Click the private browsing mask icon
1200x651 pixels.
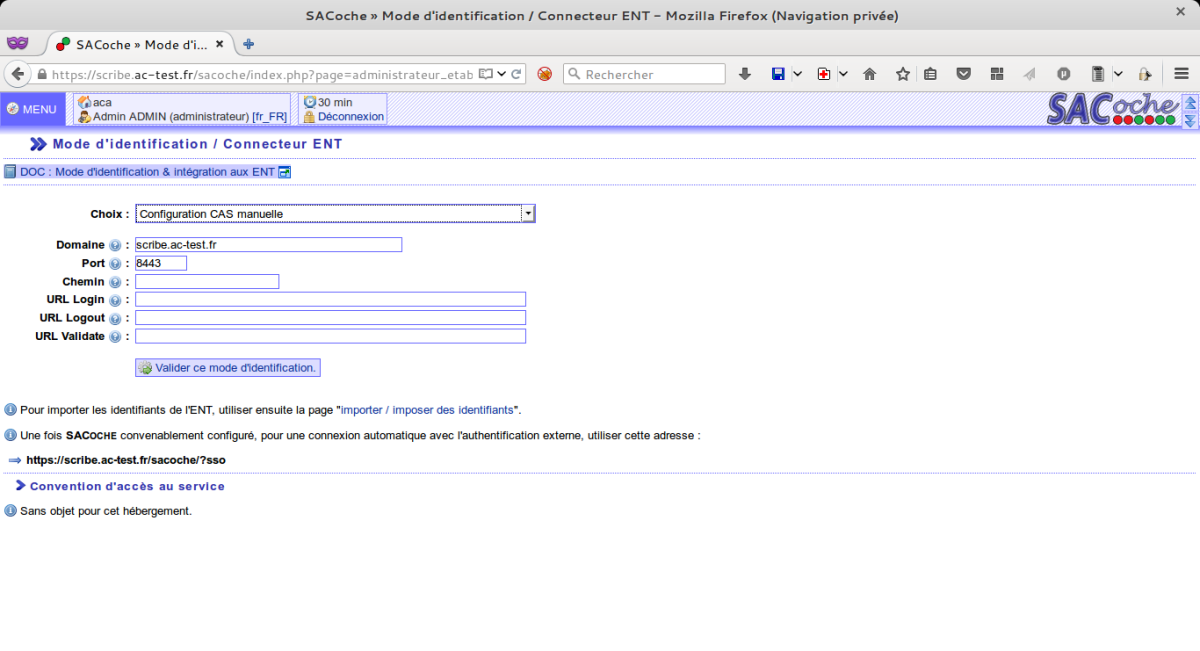coord(18,43)
